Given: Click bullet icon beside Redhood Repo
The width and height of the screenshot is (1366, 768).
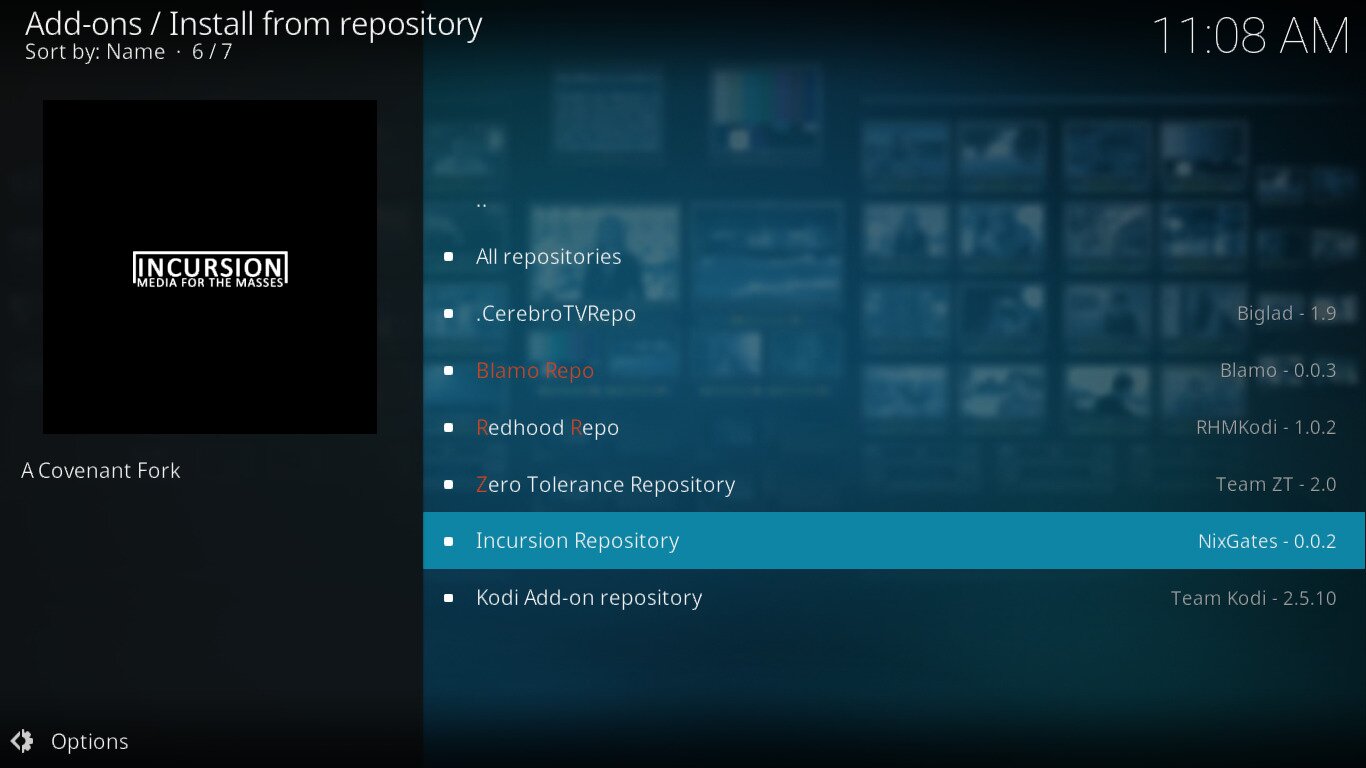Looking at the screenshot, I should coord(448,428).
